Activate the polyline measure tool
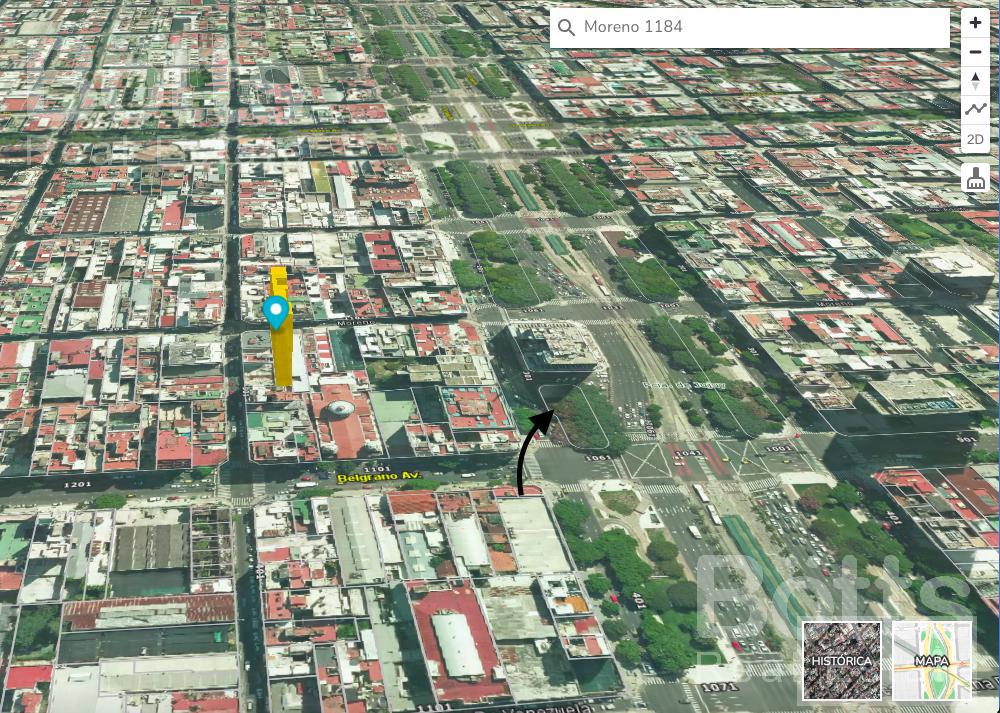This screenshot has height=713, width=1000. [x=974, y=110]
